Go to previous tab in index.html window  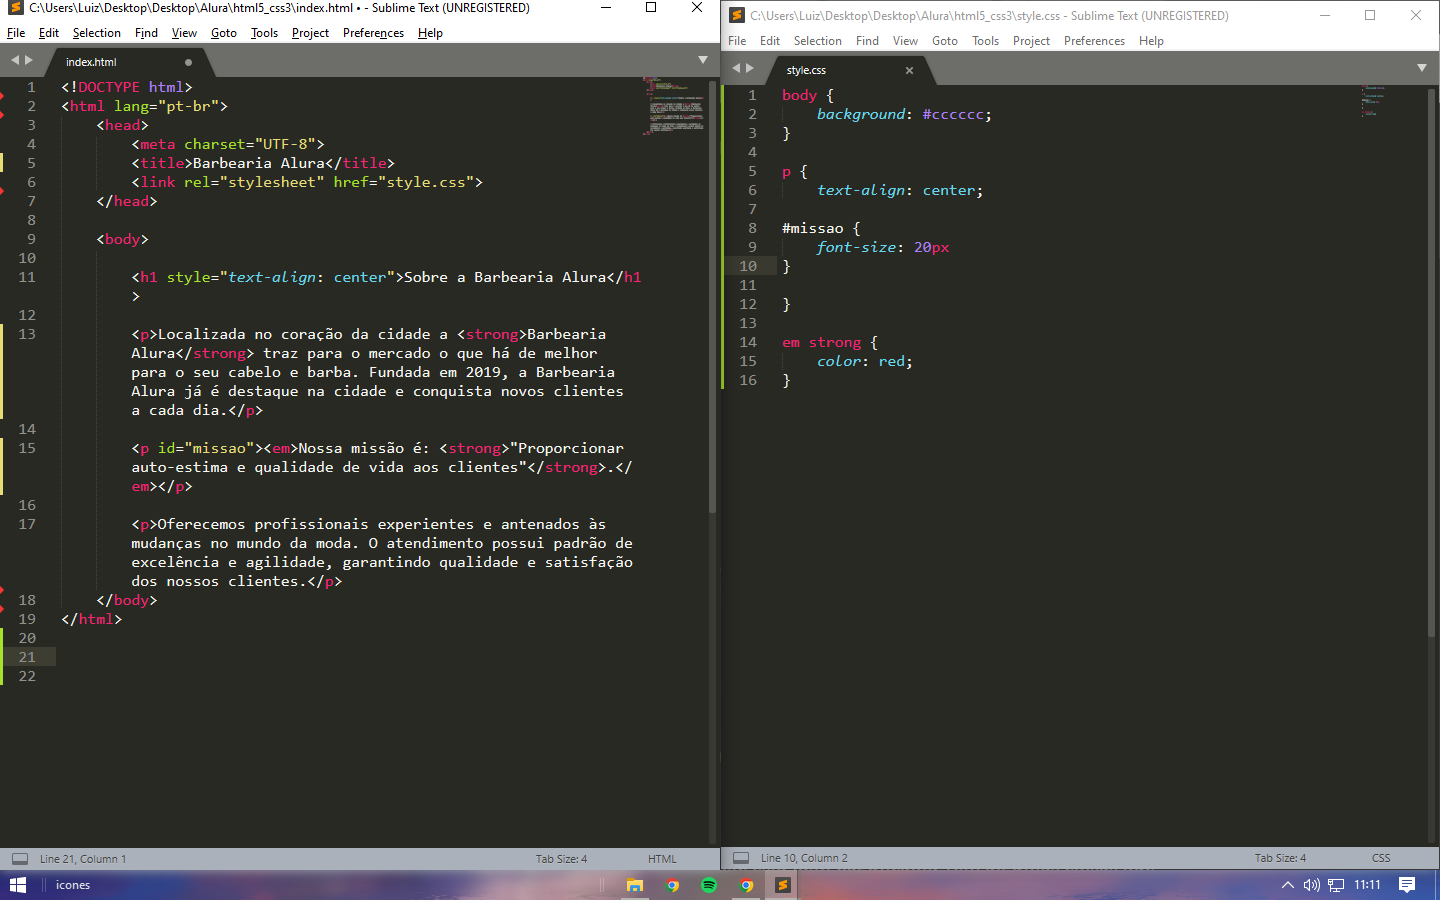point(15,60)
